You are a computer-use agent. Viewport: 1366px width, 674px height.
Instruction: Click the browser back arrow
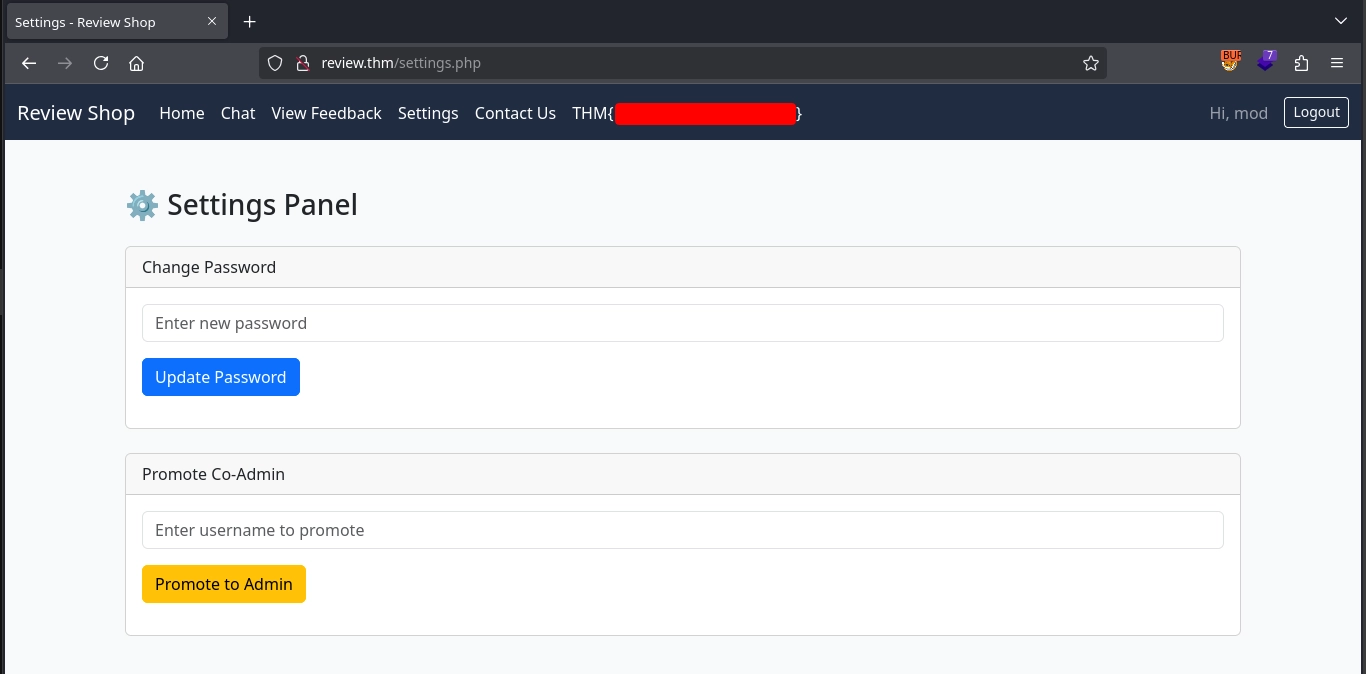29,63
